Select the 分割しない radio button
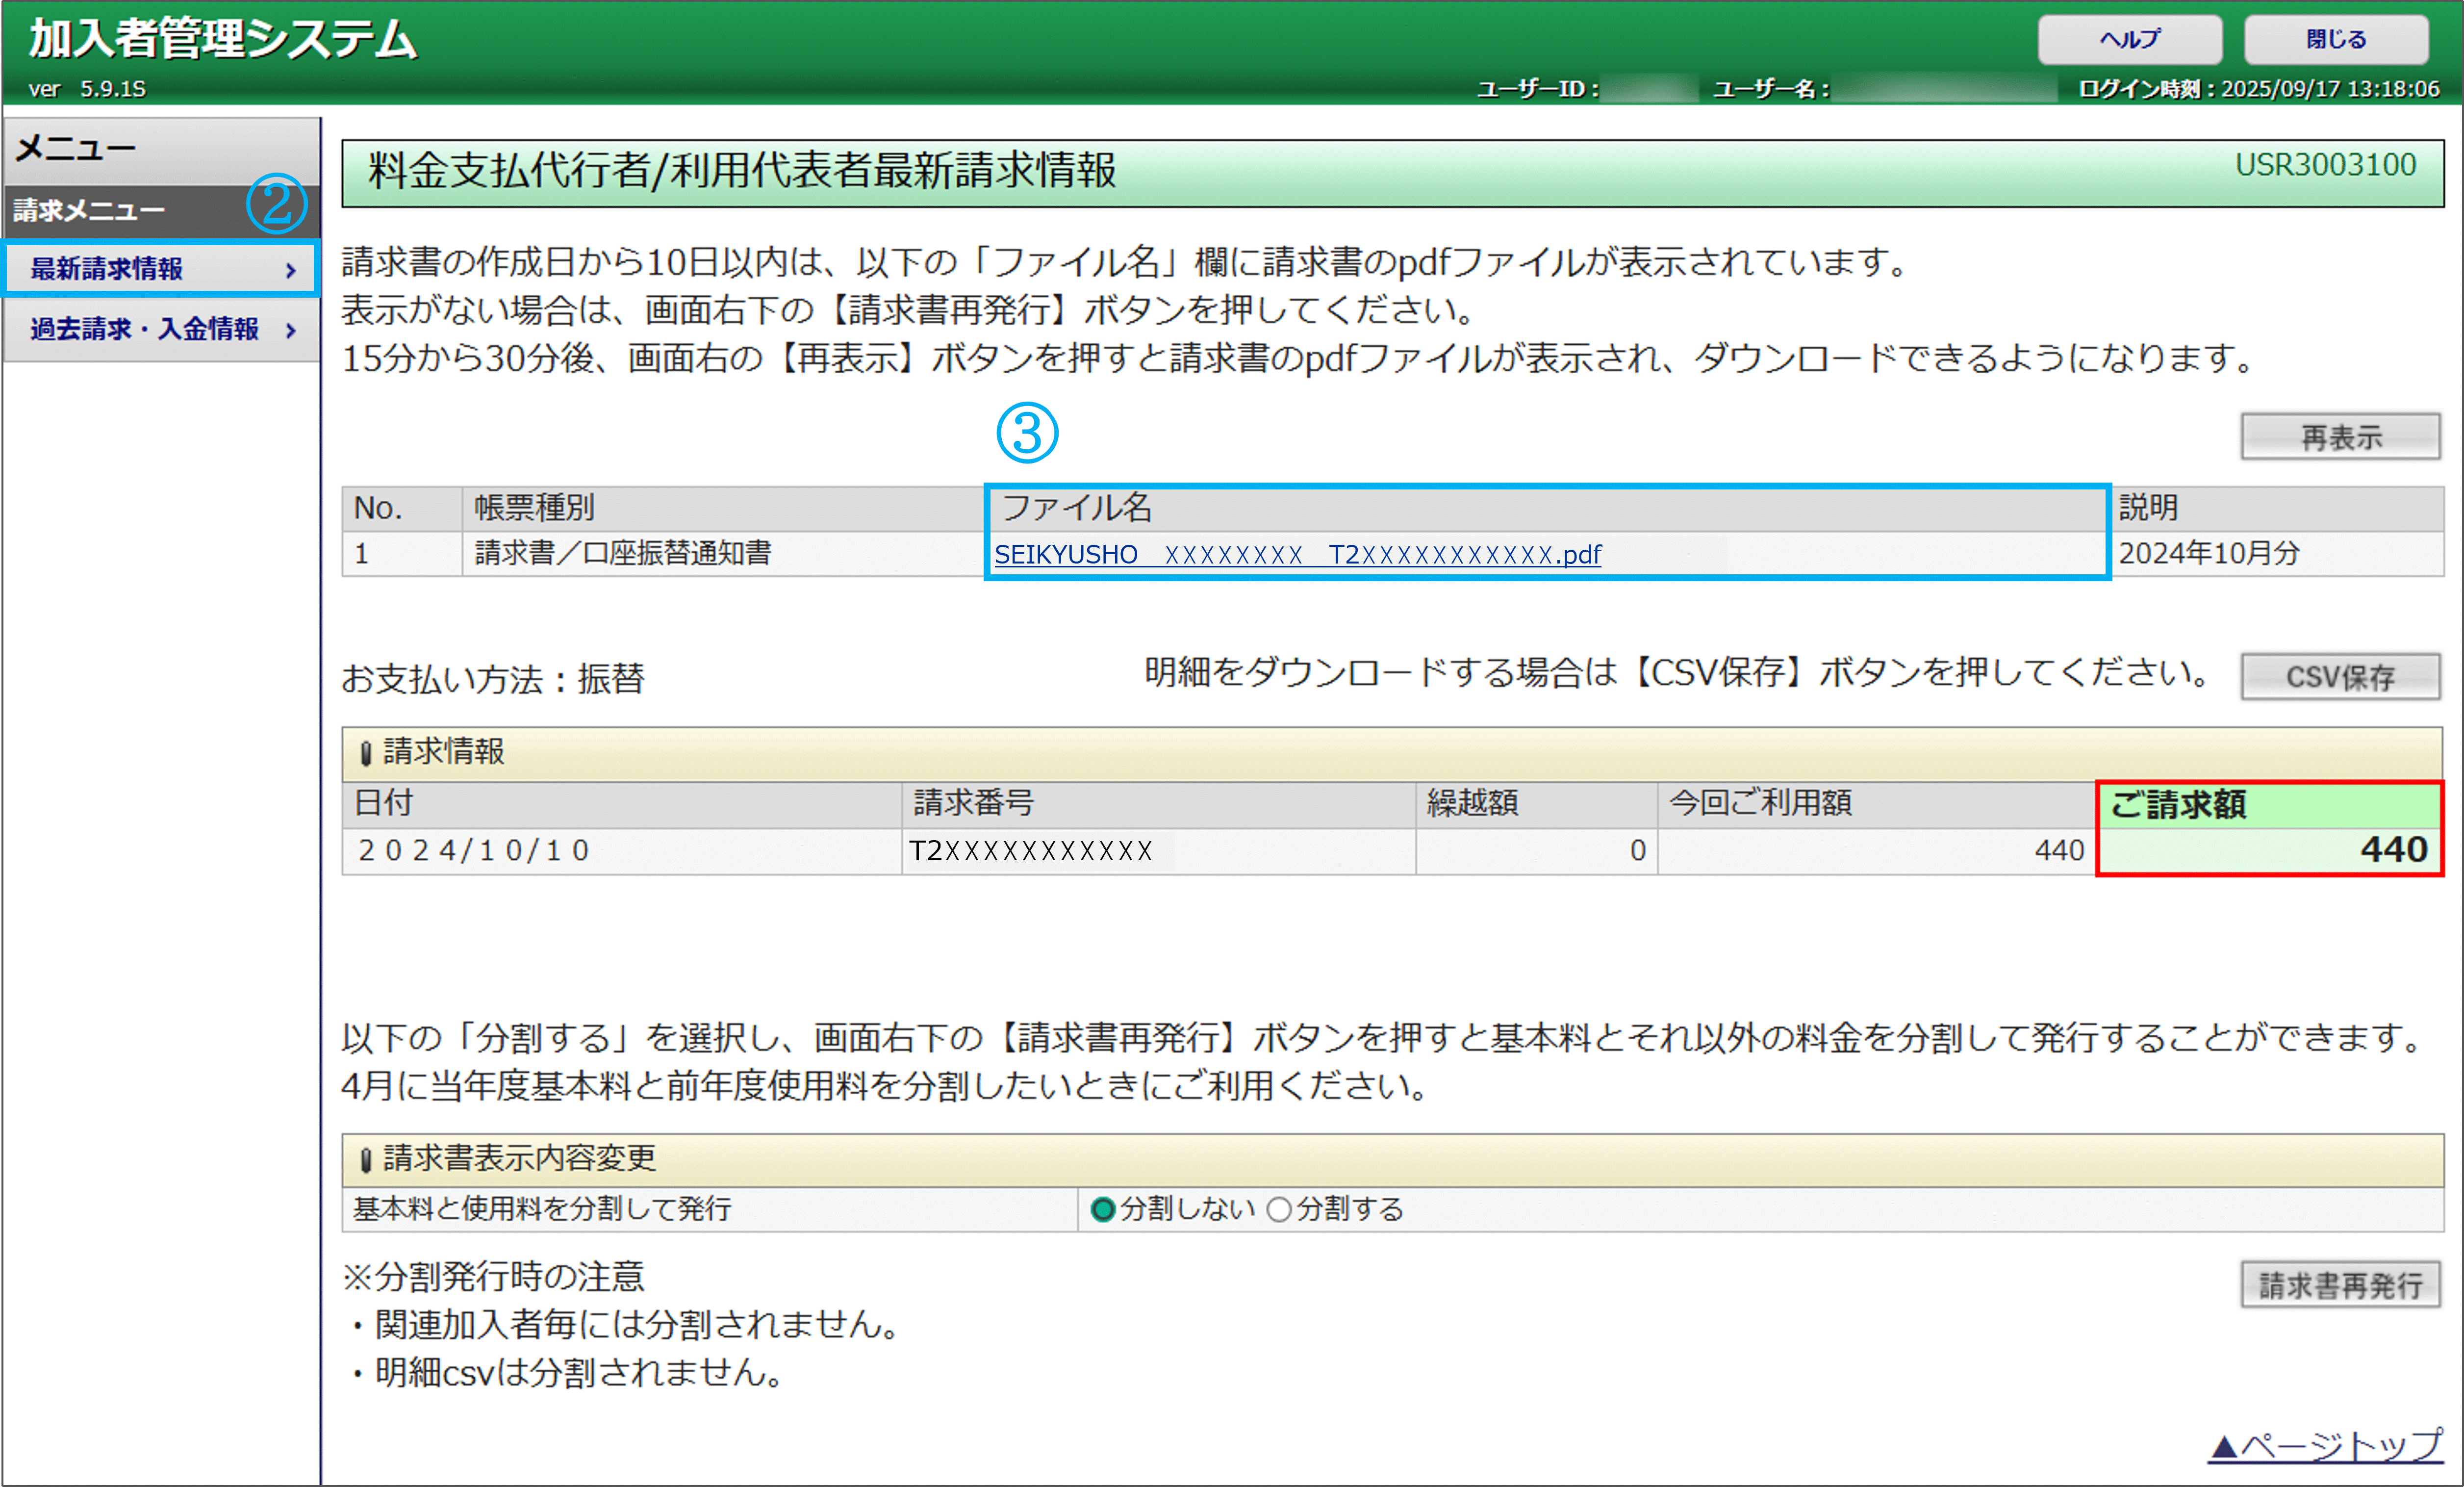This screenshot has height=1487, width=2464. point(1103,1210)
